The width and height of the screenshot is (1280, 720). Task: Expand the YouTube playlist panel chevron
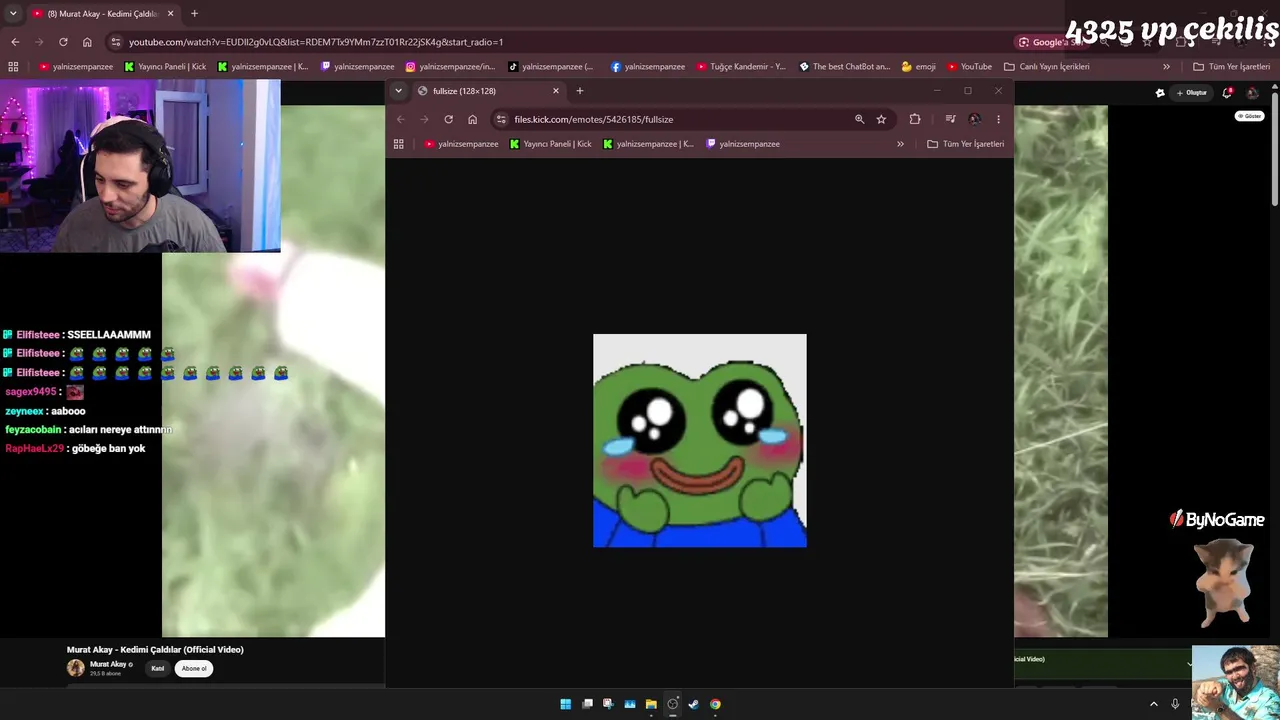(x=1189, y=663)
